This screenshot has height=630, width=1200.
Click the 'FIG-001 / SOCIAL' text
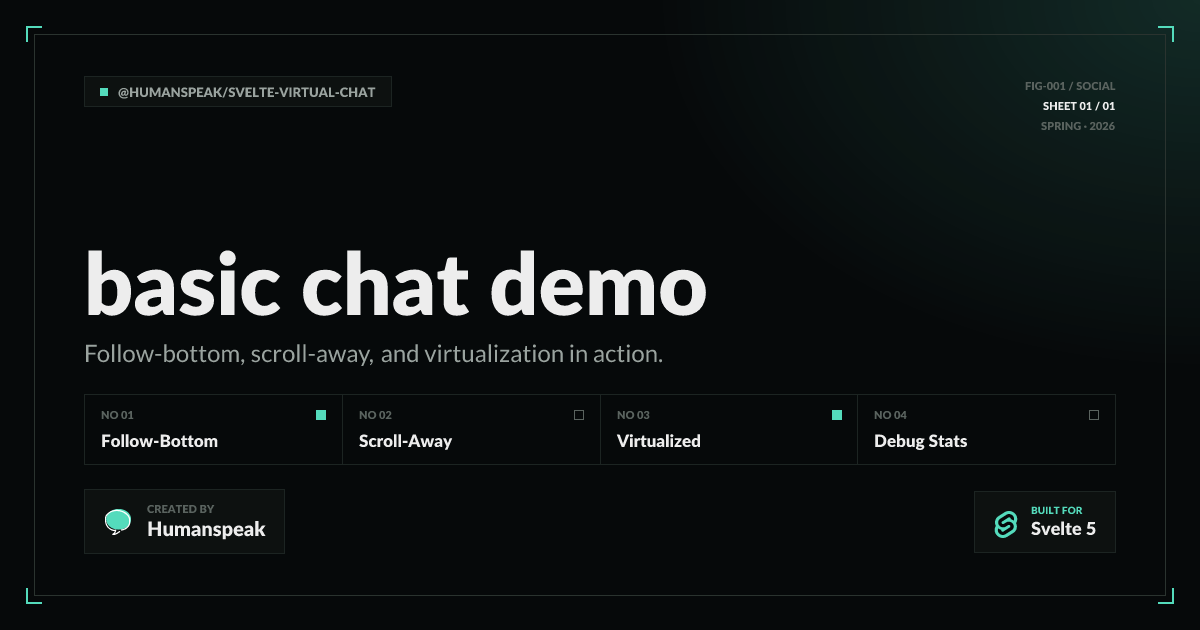tap(1070, 86)
